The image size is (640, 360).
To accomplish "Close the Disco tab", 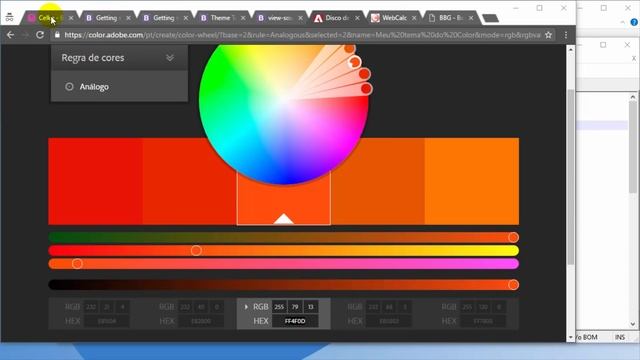I will (x=357, y=18).
